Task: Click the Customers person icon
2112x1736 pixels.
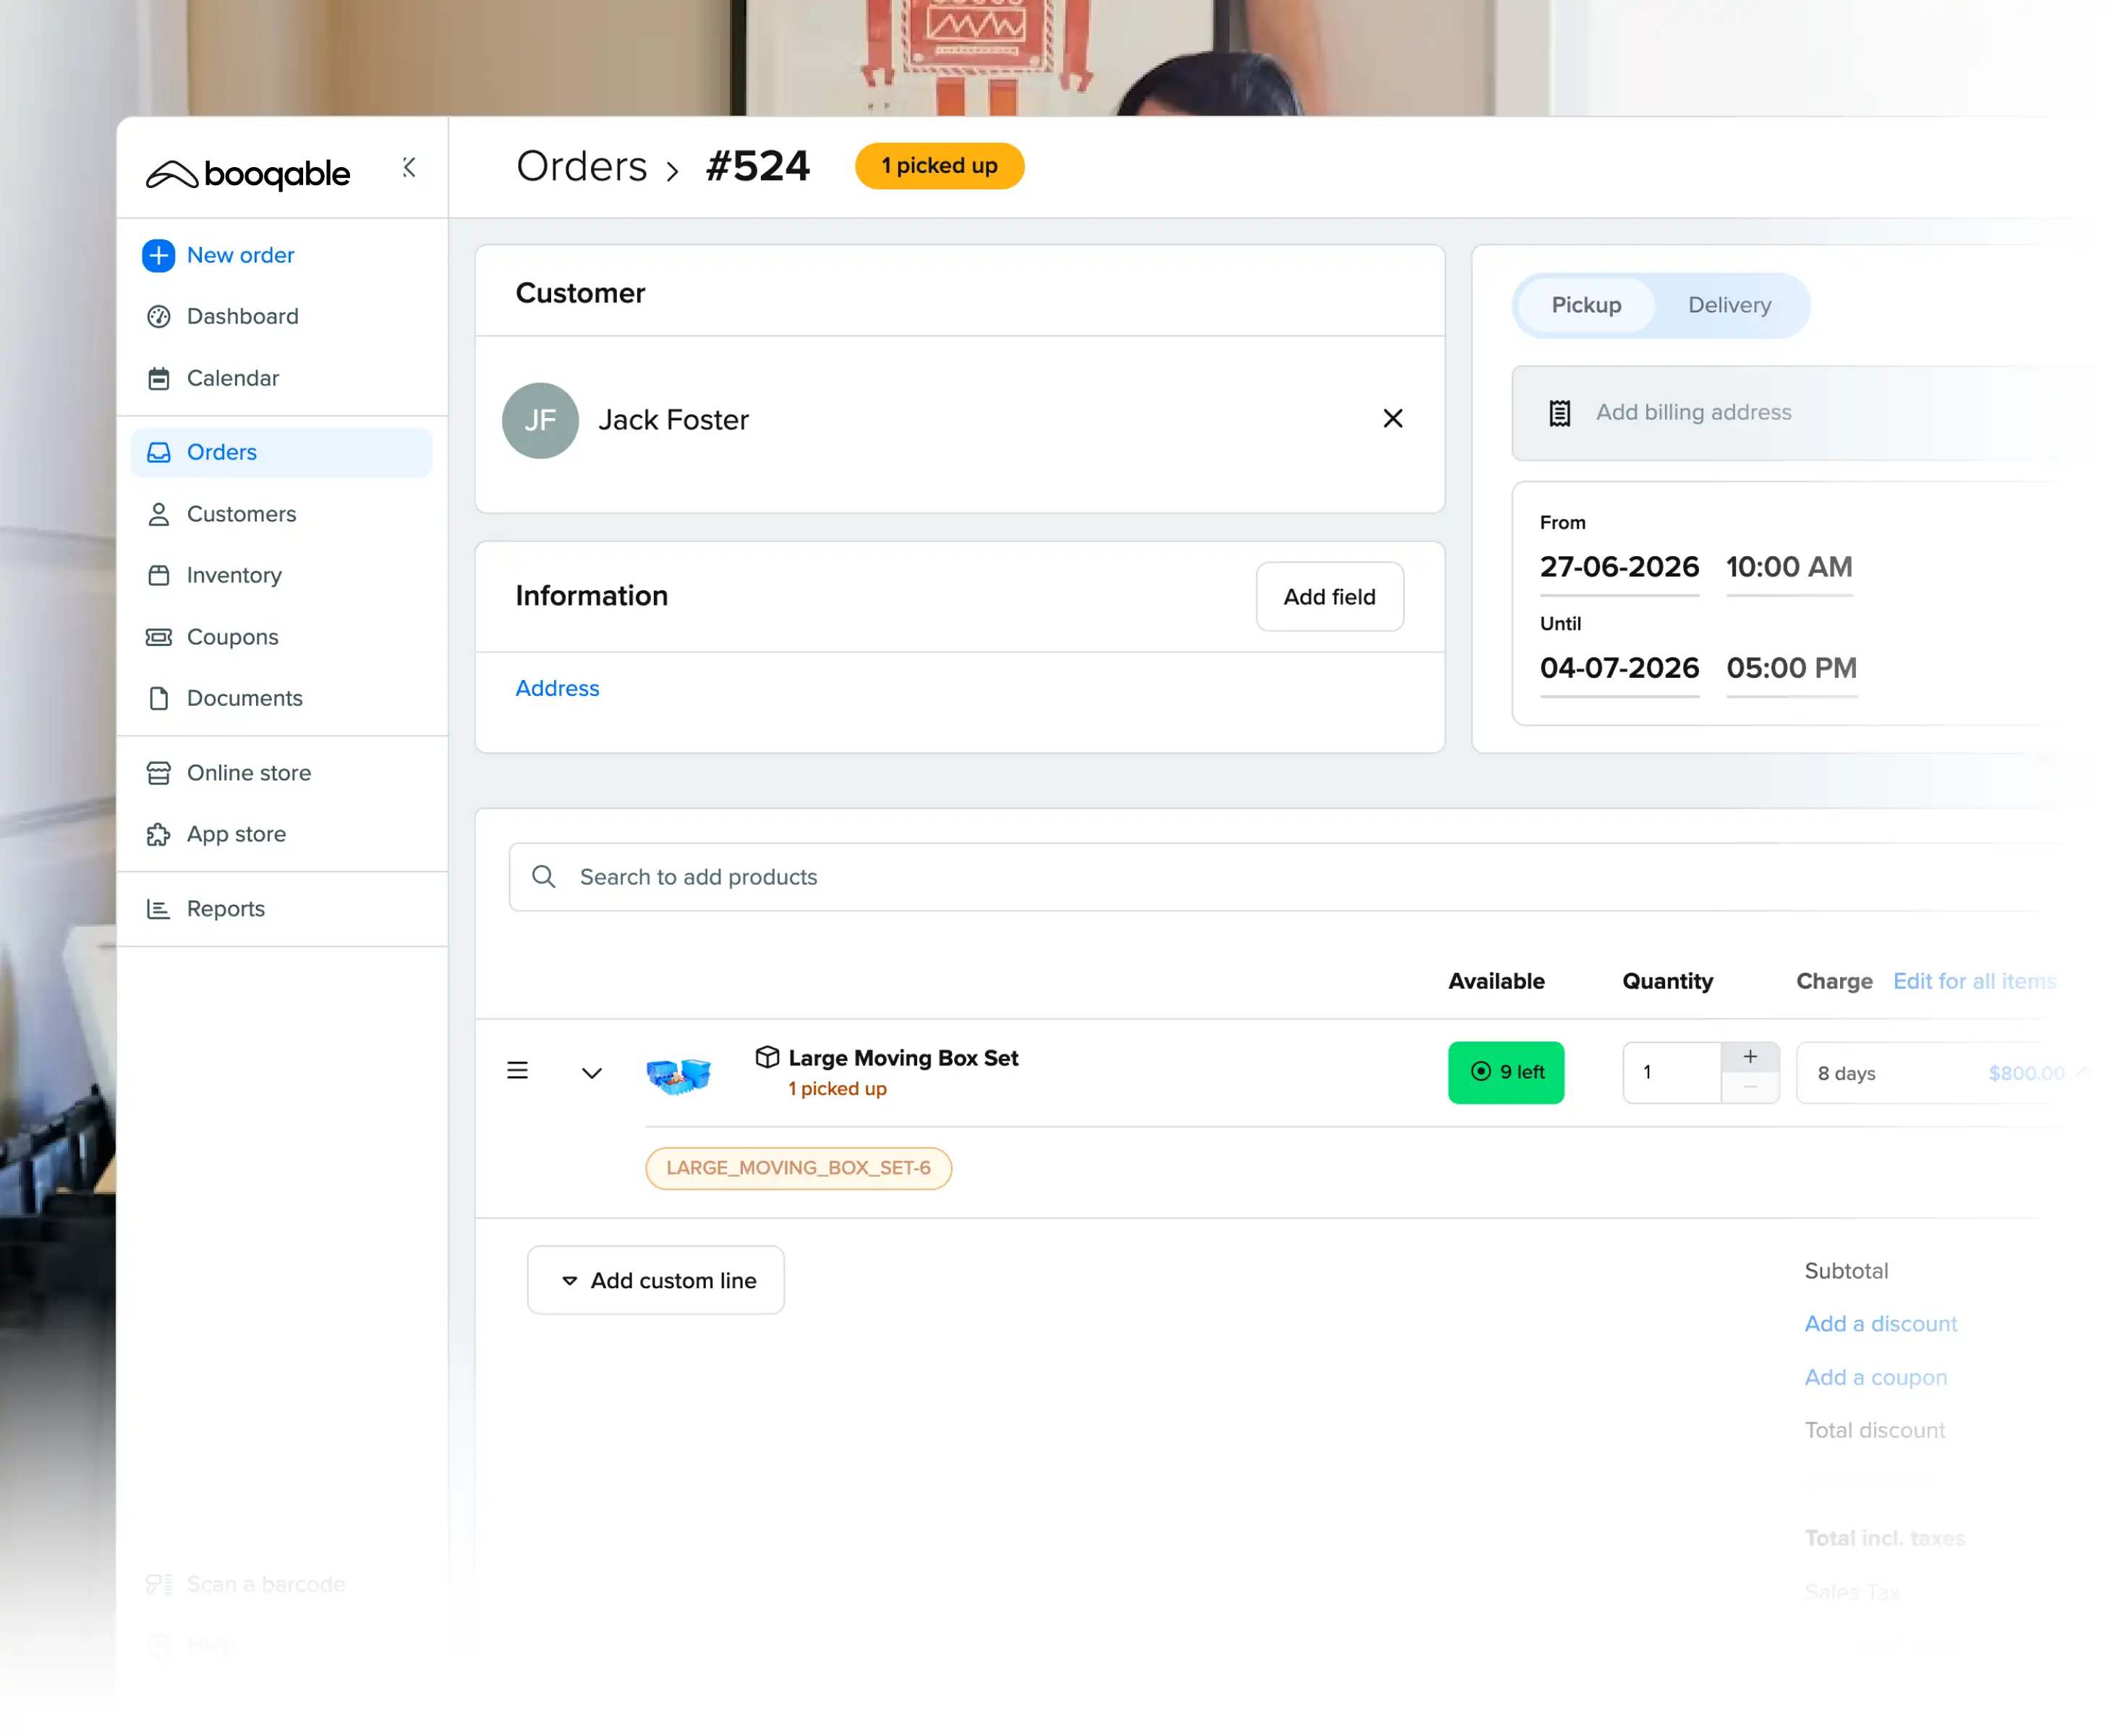Action: pyautogui.click(x=158, y=514)
